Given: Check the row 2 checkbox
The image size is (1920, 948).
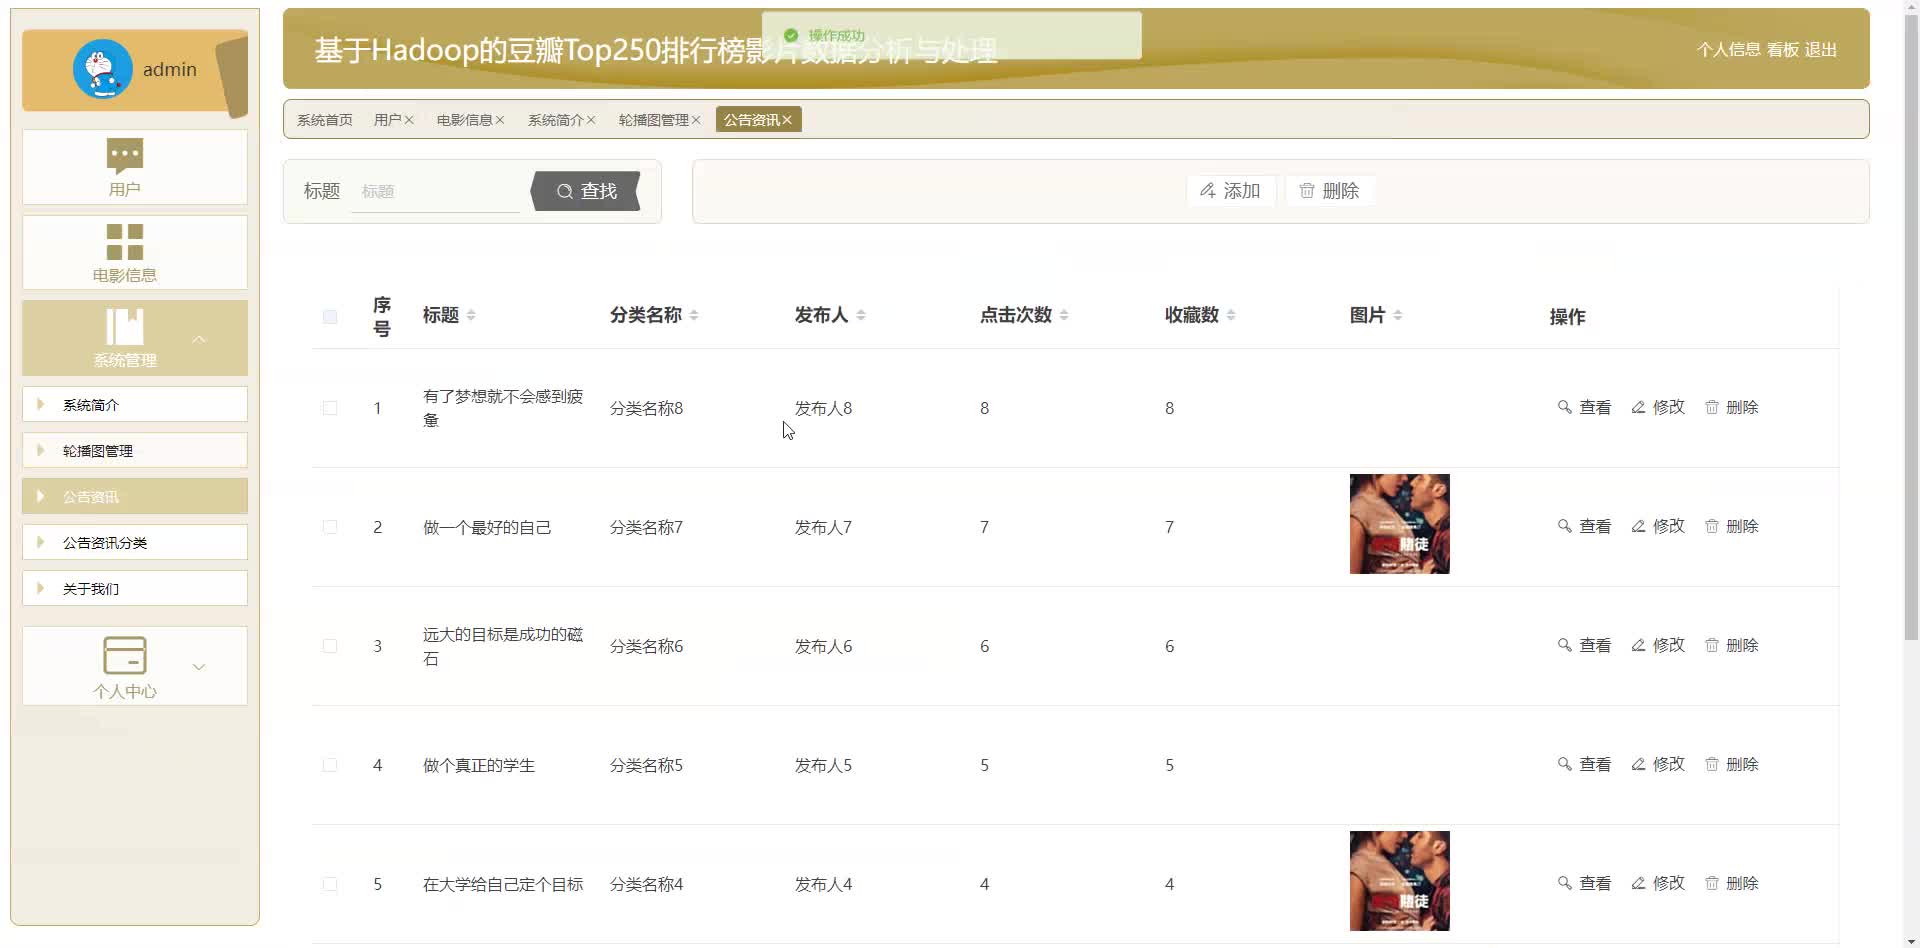Looking at the screenshot, I should tap(330, 527).
